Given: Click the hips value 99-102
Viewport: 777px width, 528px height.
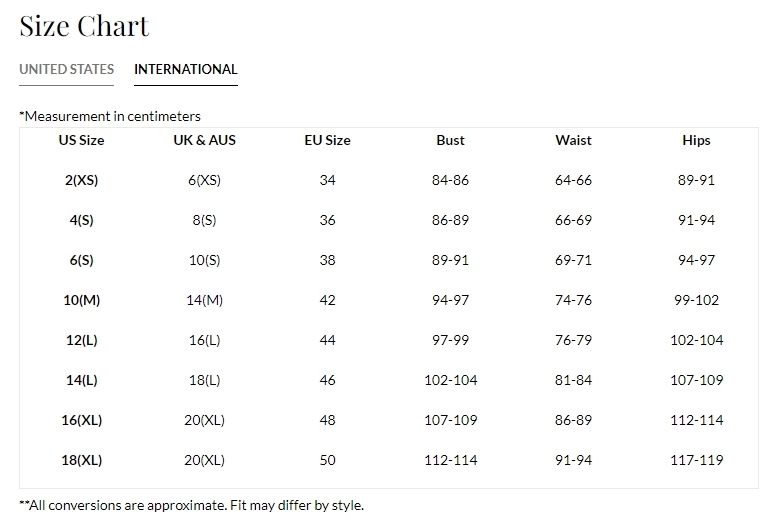Looking at the screenshot, I should pos(696,300).
